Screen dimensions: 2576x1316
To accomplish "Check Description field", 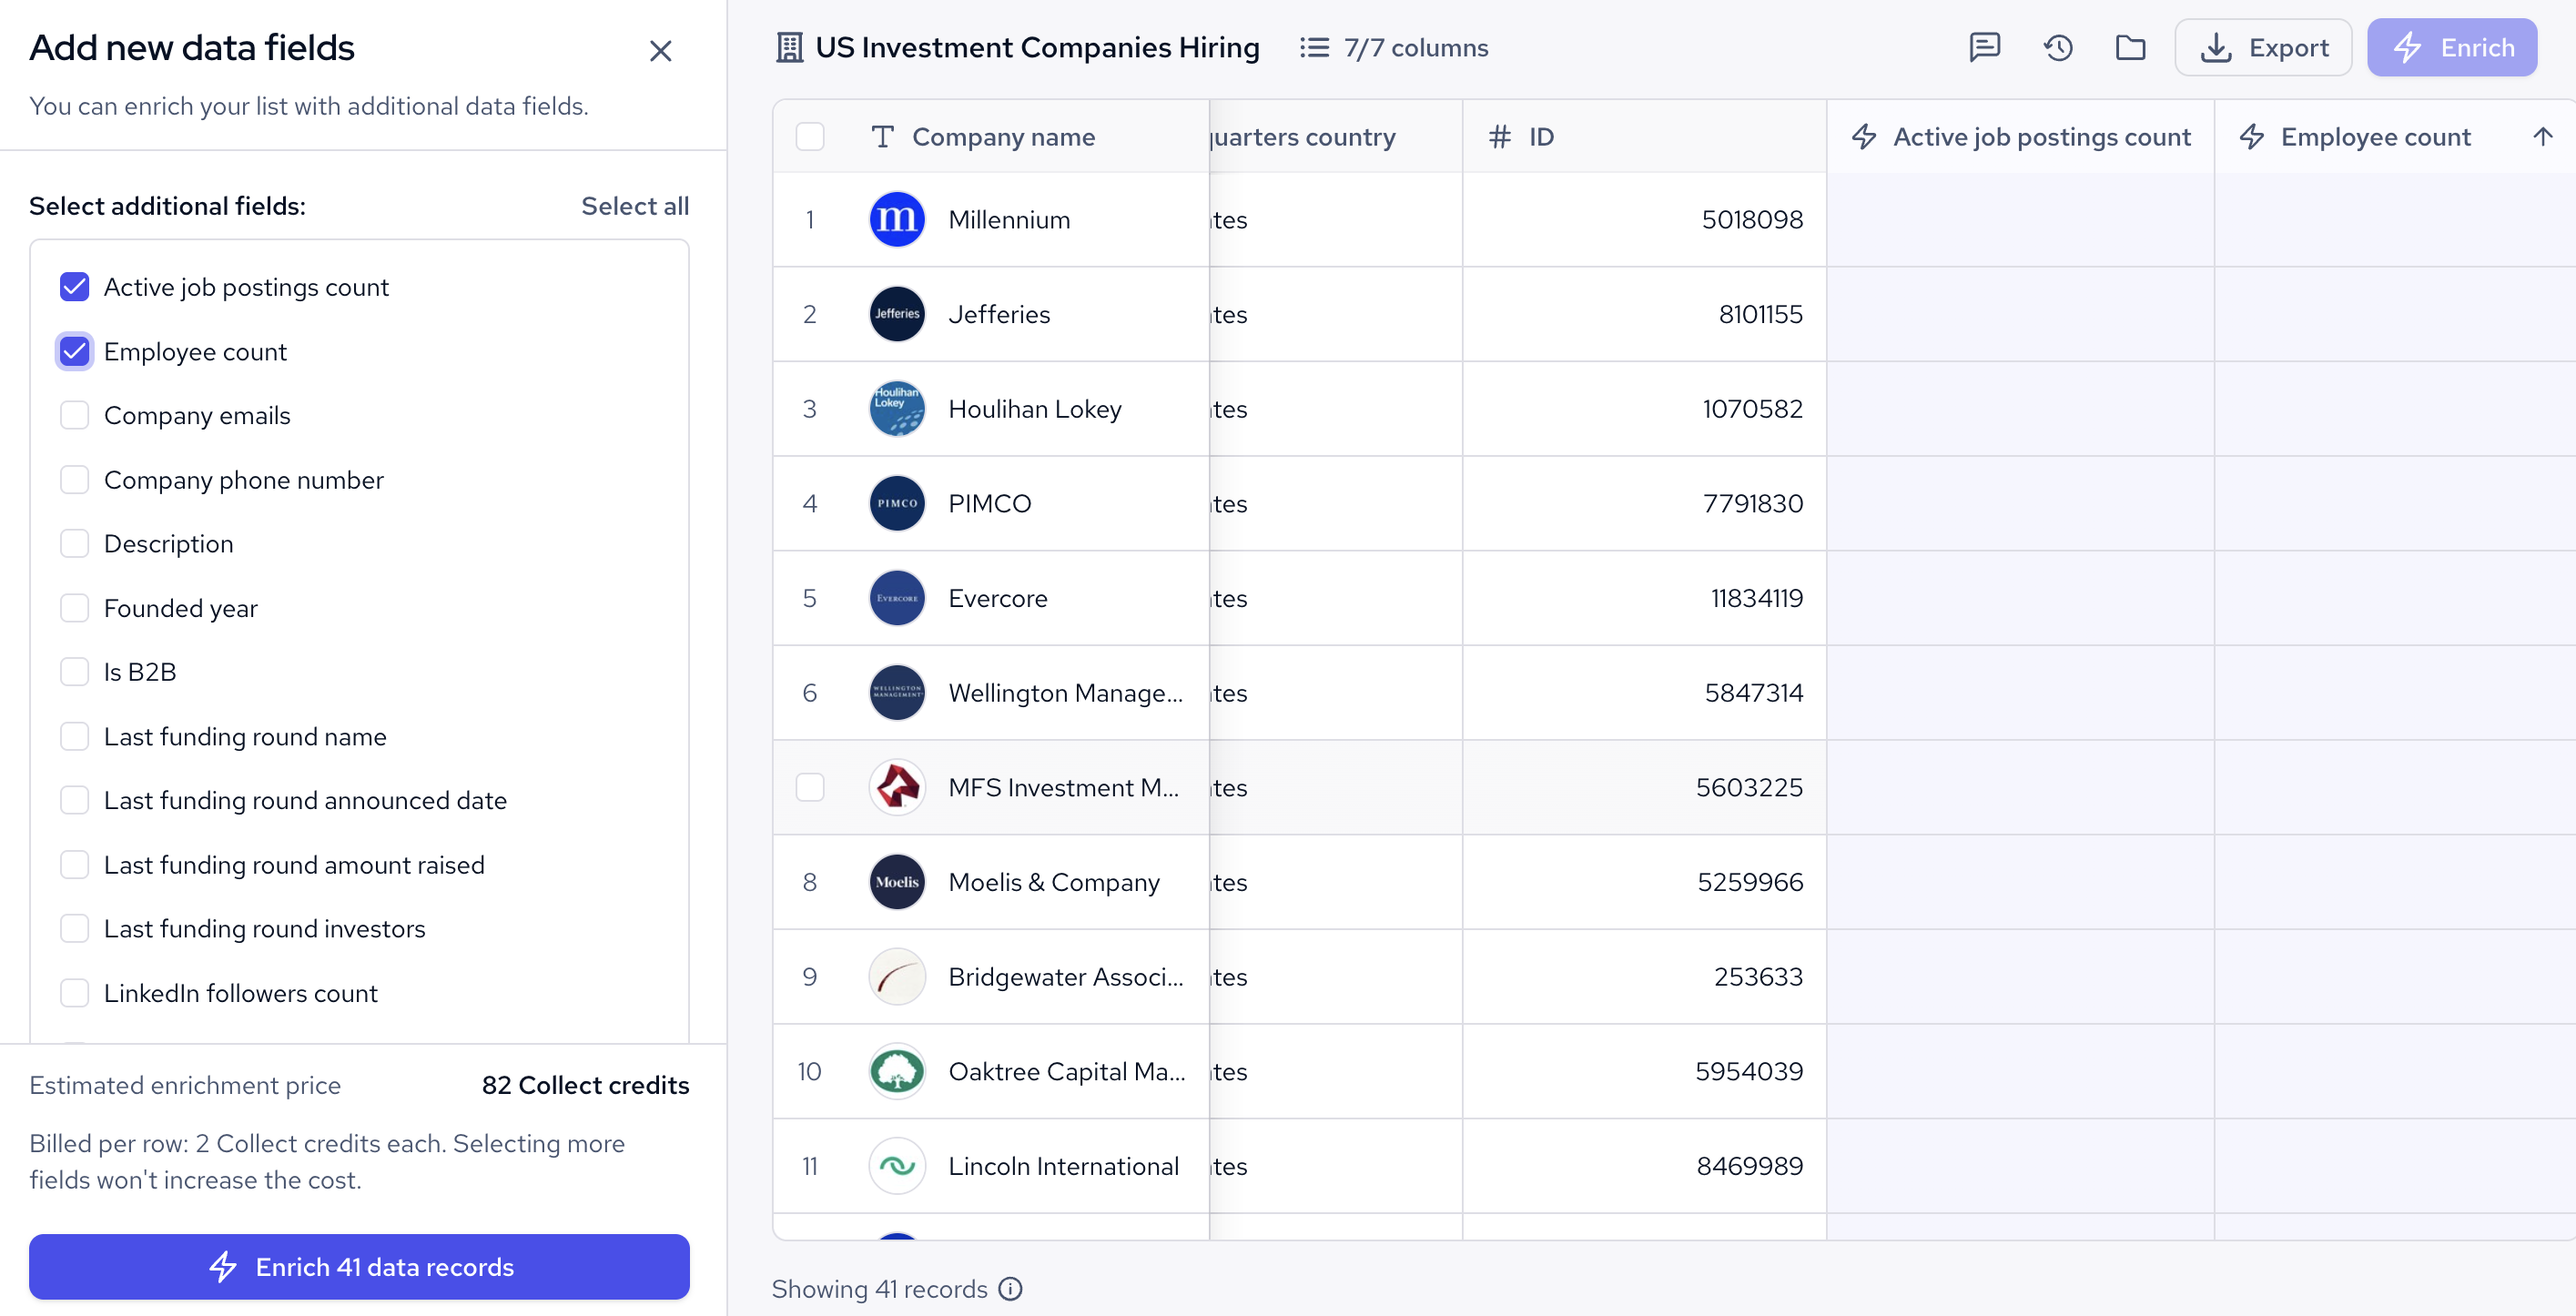I will [75, 543].
